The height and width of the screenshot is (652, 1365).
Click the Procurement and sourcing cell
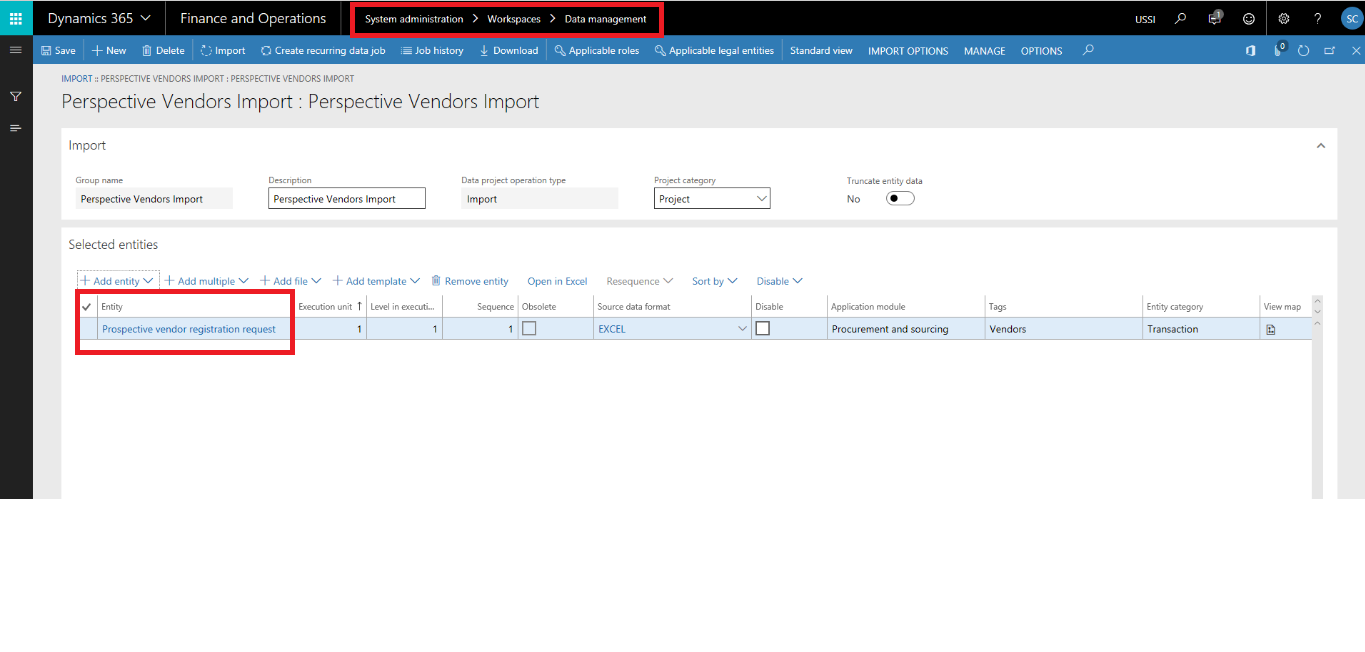[x=905, y=329]
